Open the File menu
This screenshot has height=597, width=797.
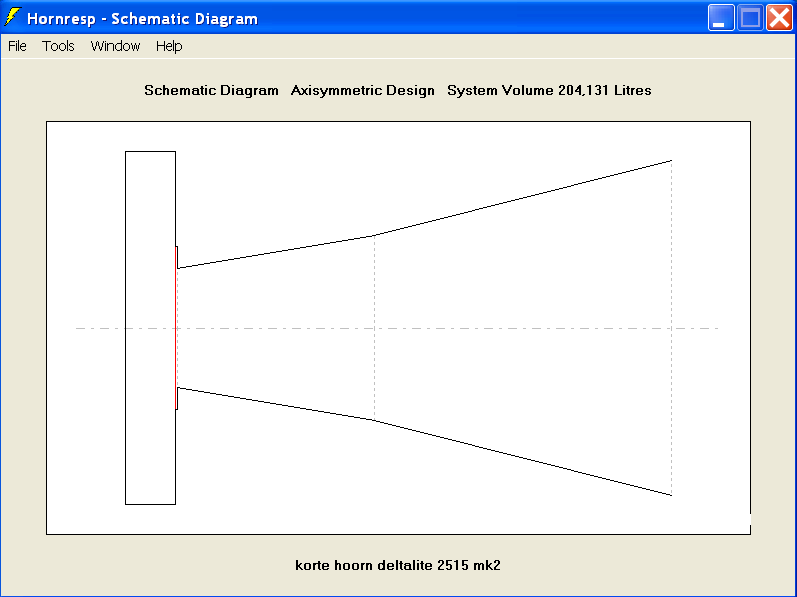click(x=17, y=46)
